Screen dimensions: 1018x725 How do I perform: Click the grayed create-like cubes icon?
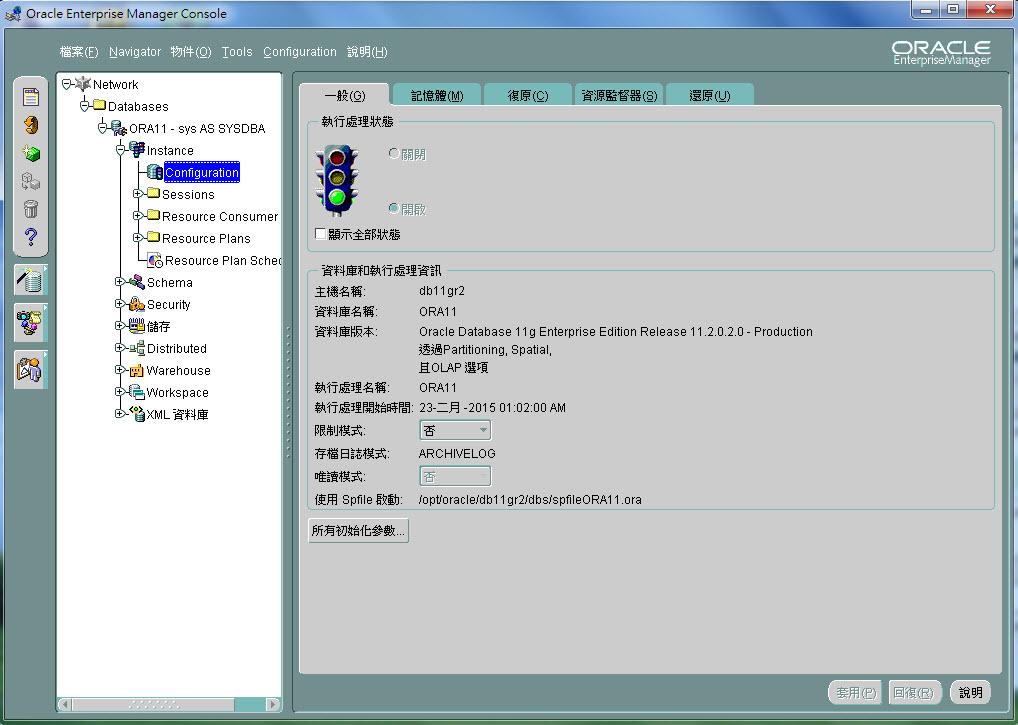tap(31, 181)
